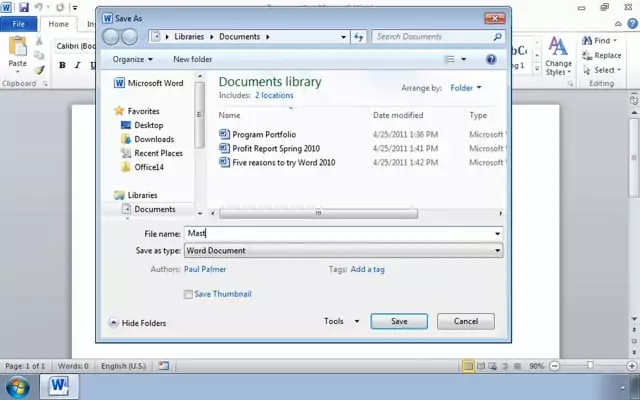This screenshot has height=400, width=640.
Task: Click the Back navigation button in Save As
Action: [111, 37]
